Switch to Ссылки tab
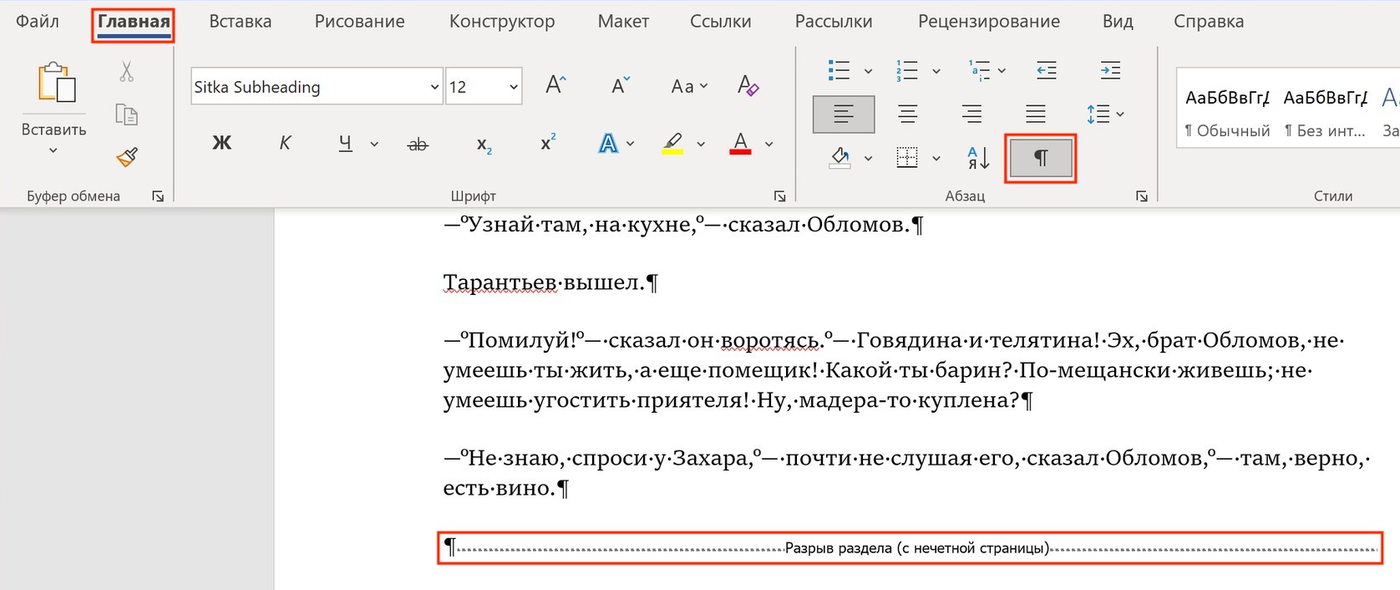The height and width of the screenshot is (590, 1400). point(722,21)
